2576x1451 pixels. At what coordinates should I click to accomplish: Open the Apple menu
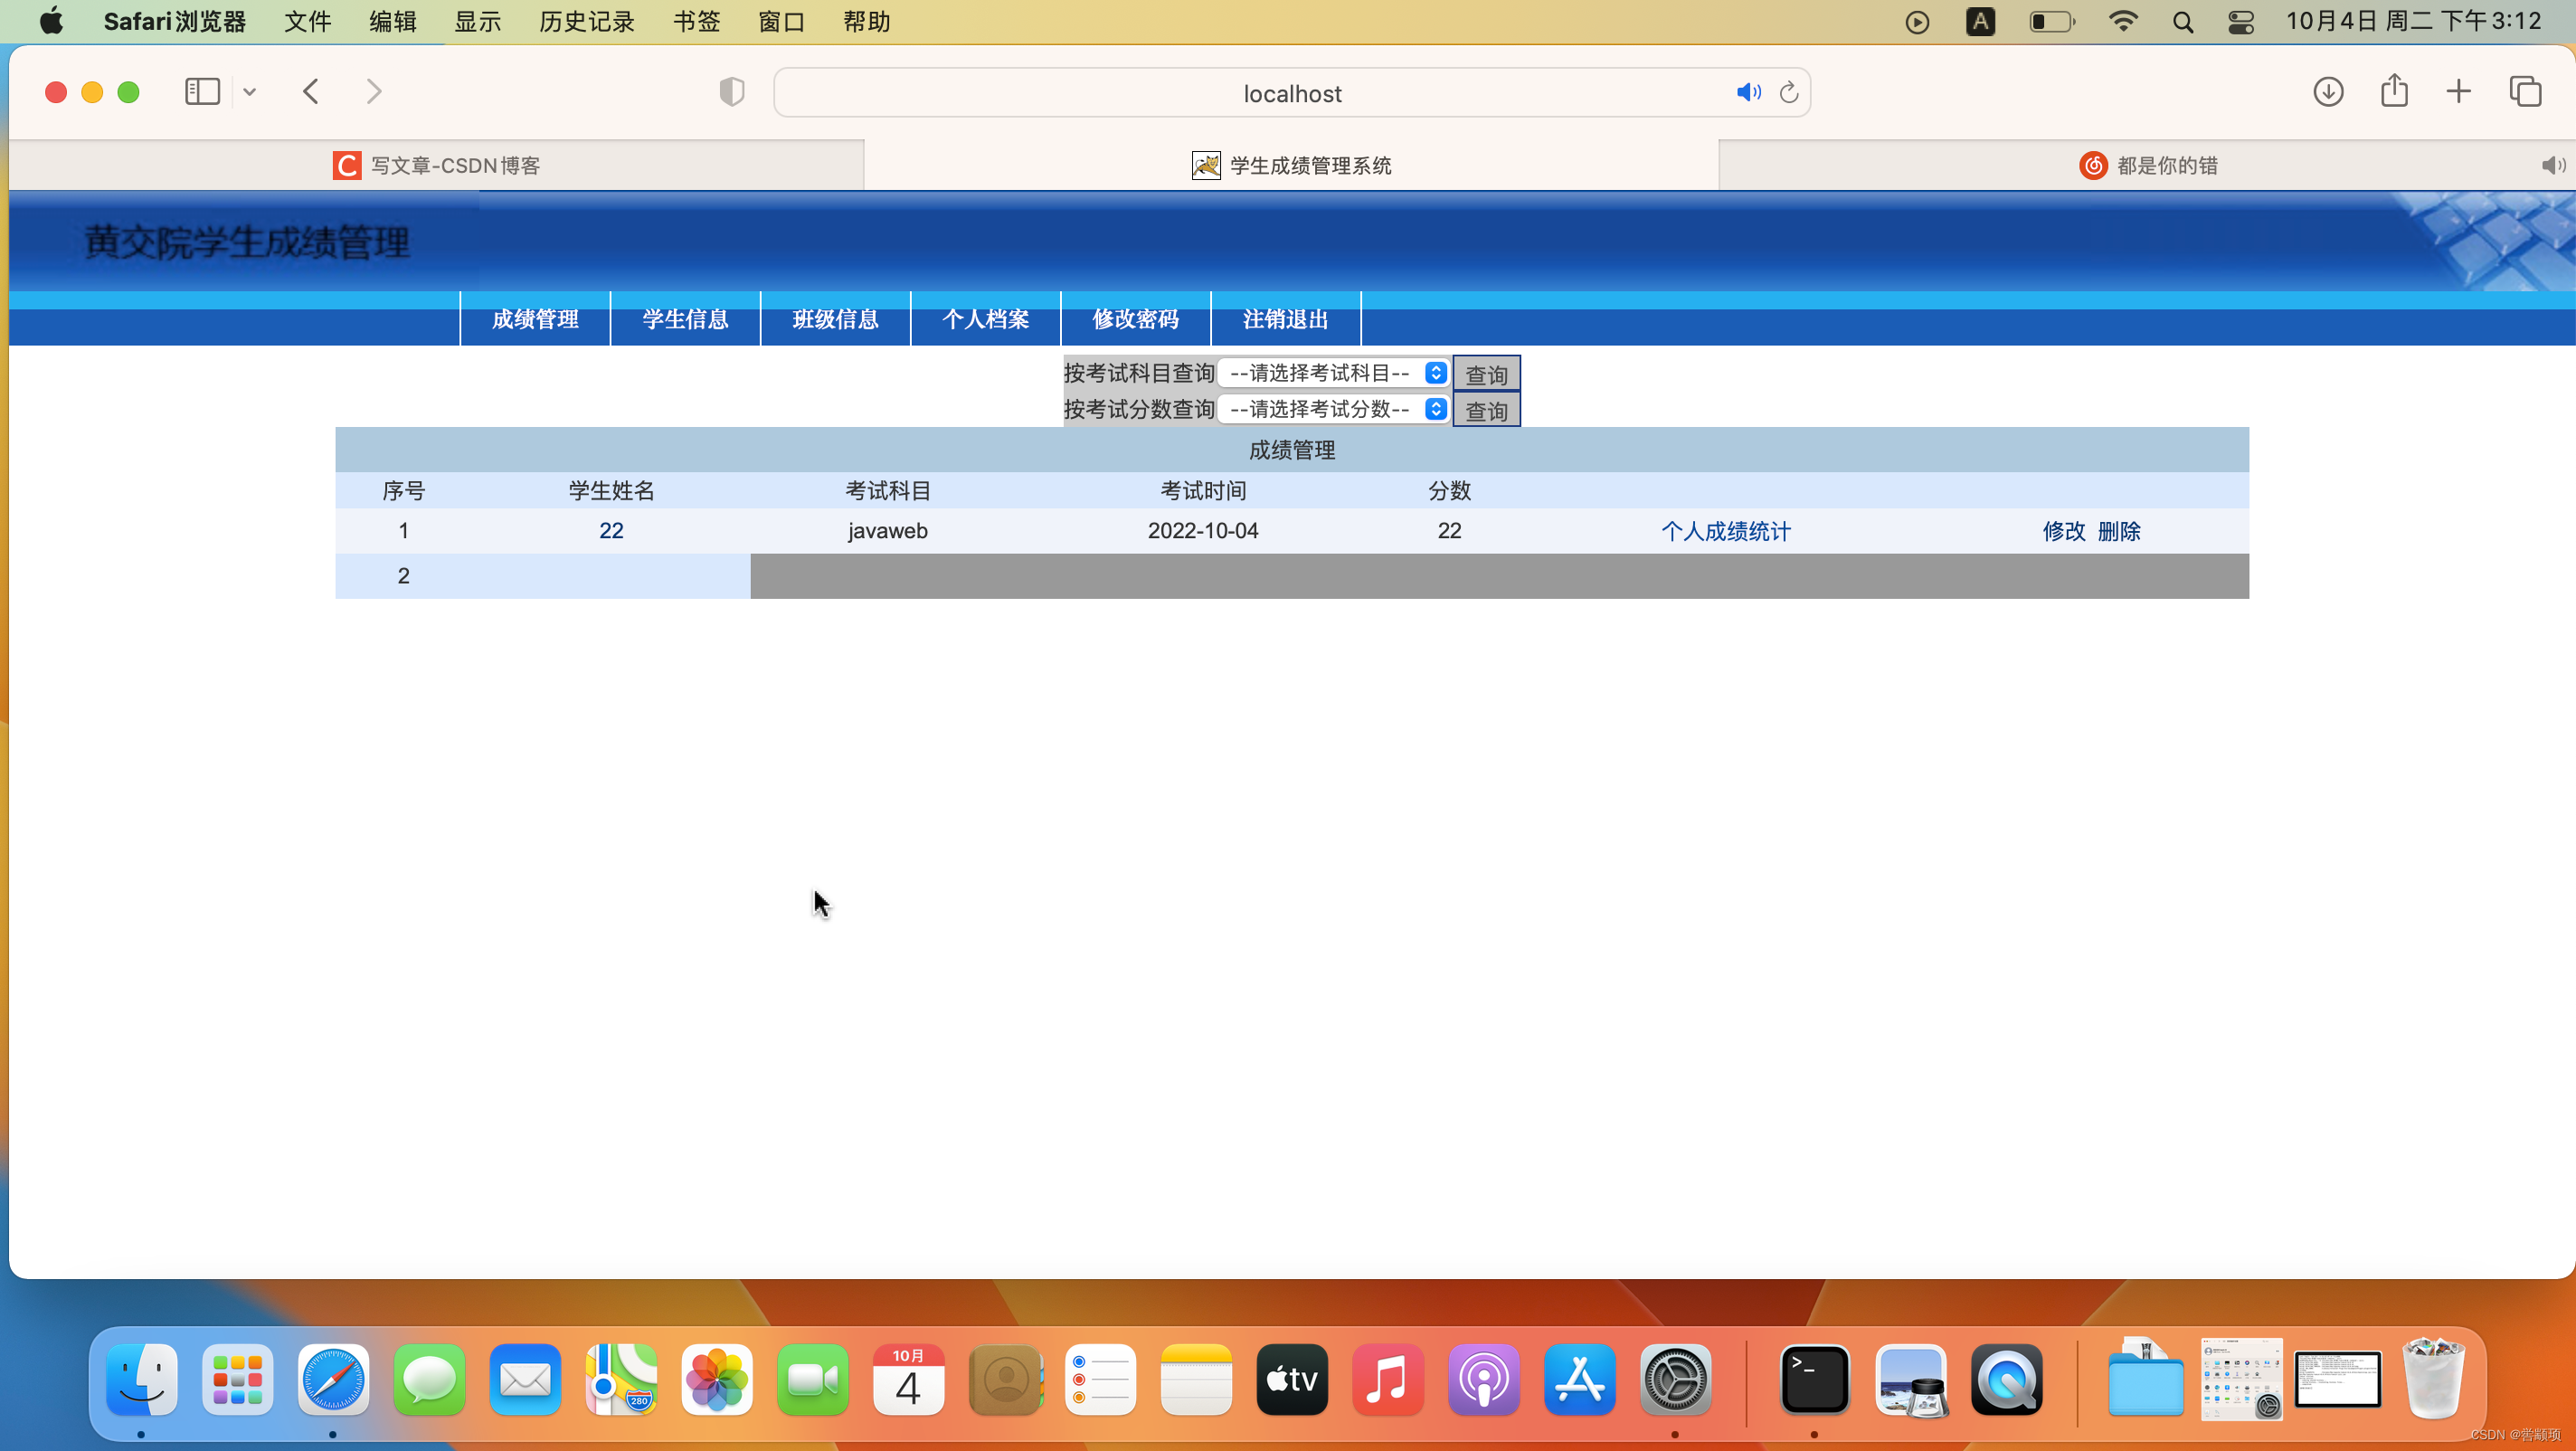coord(51,21)
